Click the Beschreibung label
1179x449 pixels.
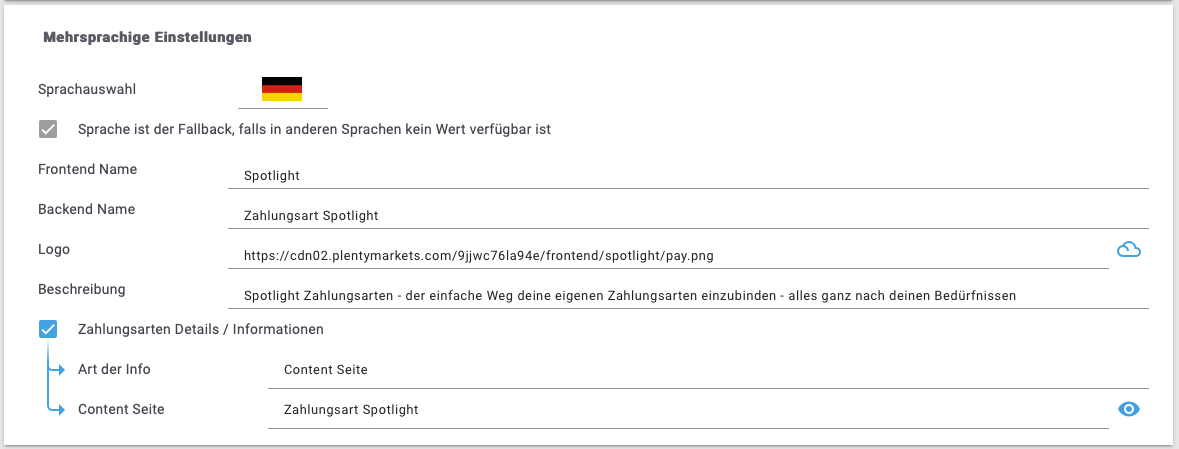(82, 289)
